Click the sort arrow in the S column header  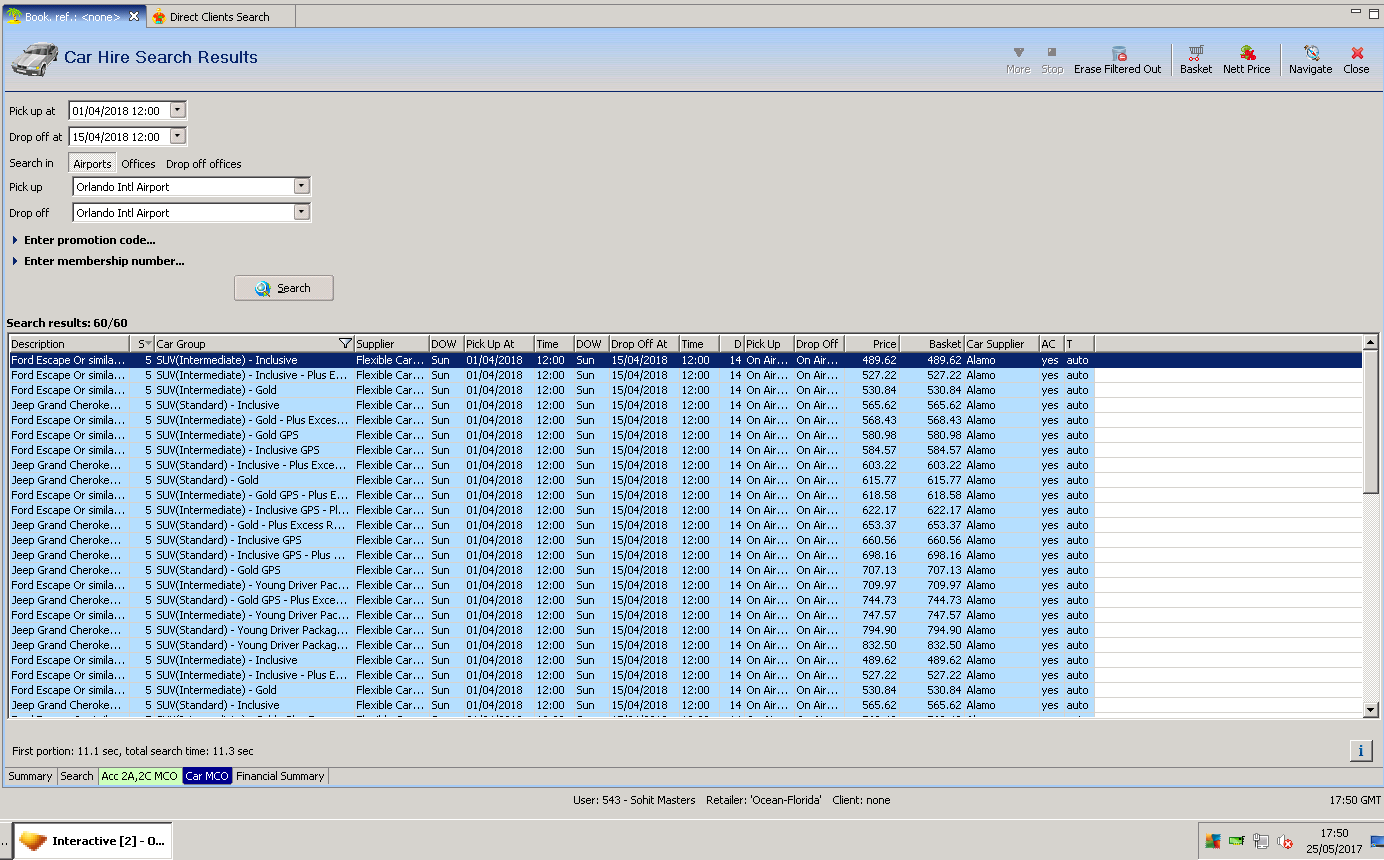[x=148, y=344]
